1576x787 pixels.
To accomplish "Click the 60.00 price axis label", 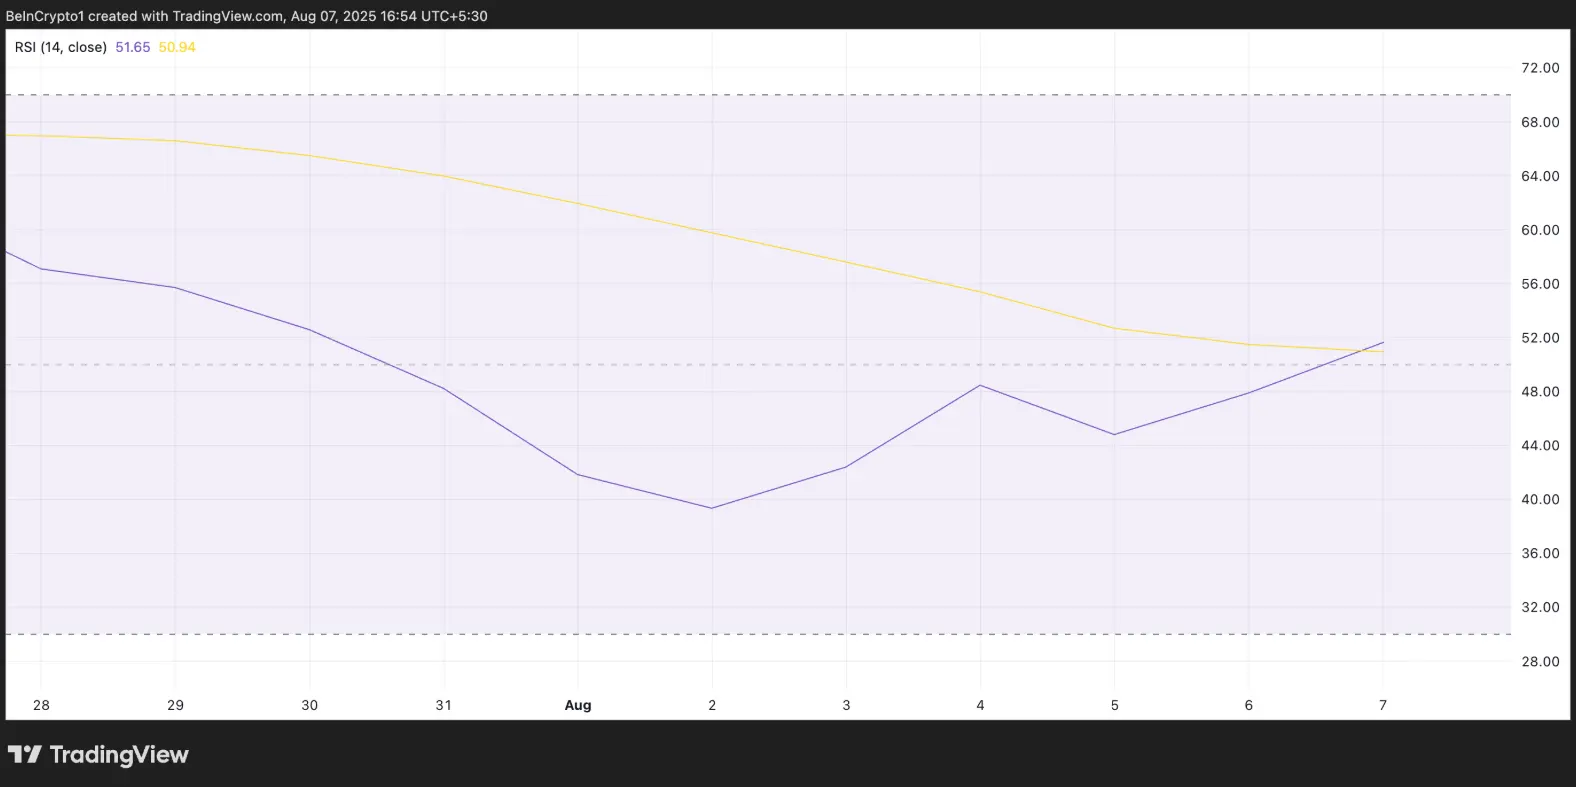I will [1539, 230].
